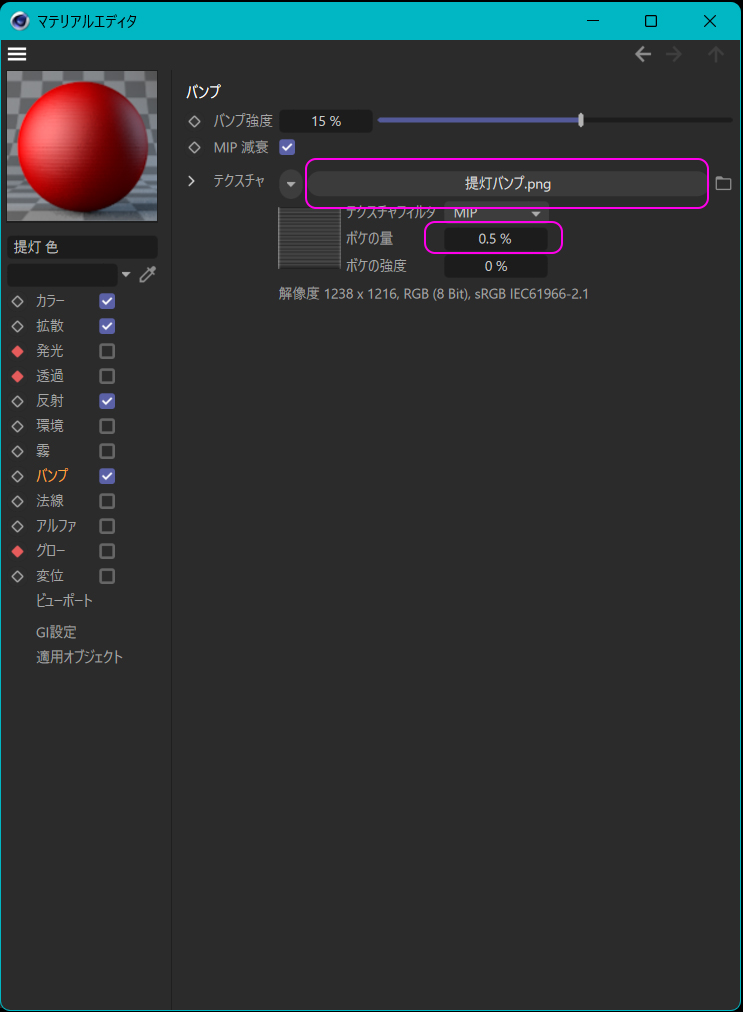Expand the テクスチャ disclosure arrow

coord(192,181)
